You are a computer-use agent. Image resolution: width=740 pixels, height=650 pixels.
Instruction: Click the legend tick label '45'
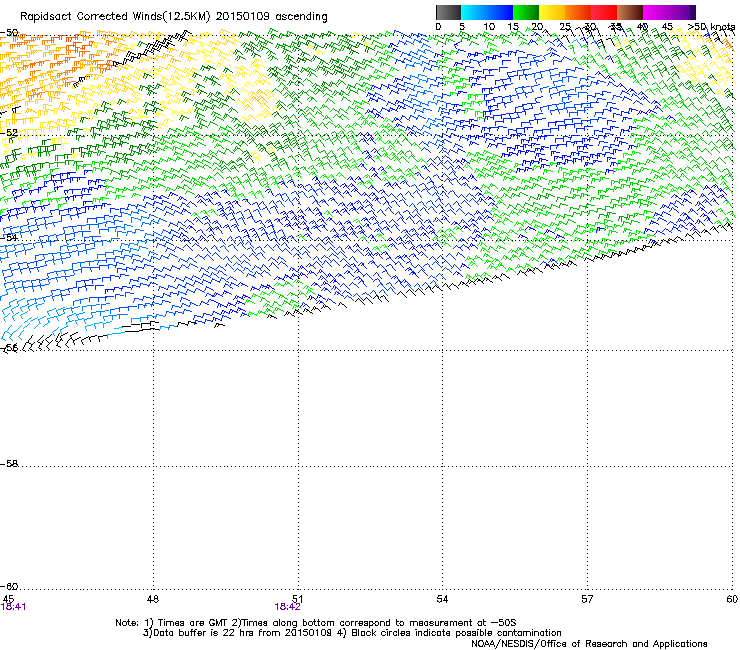click(667, 27)
